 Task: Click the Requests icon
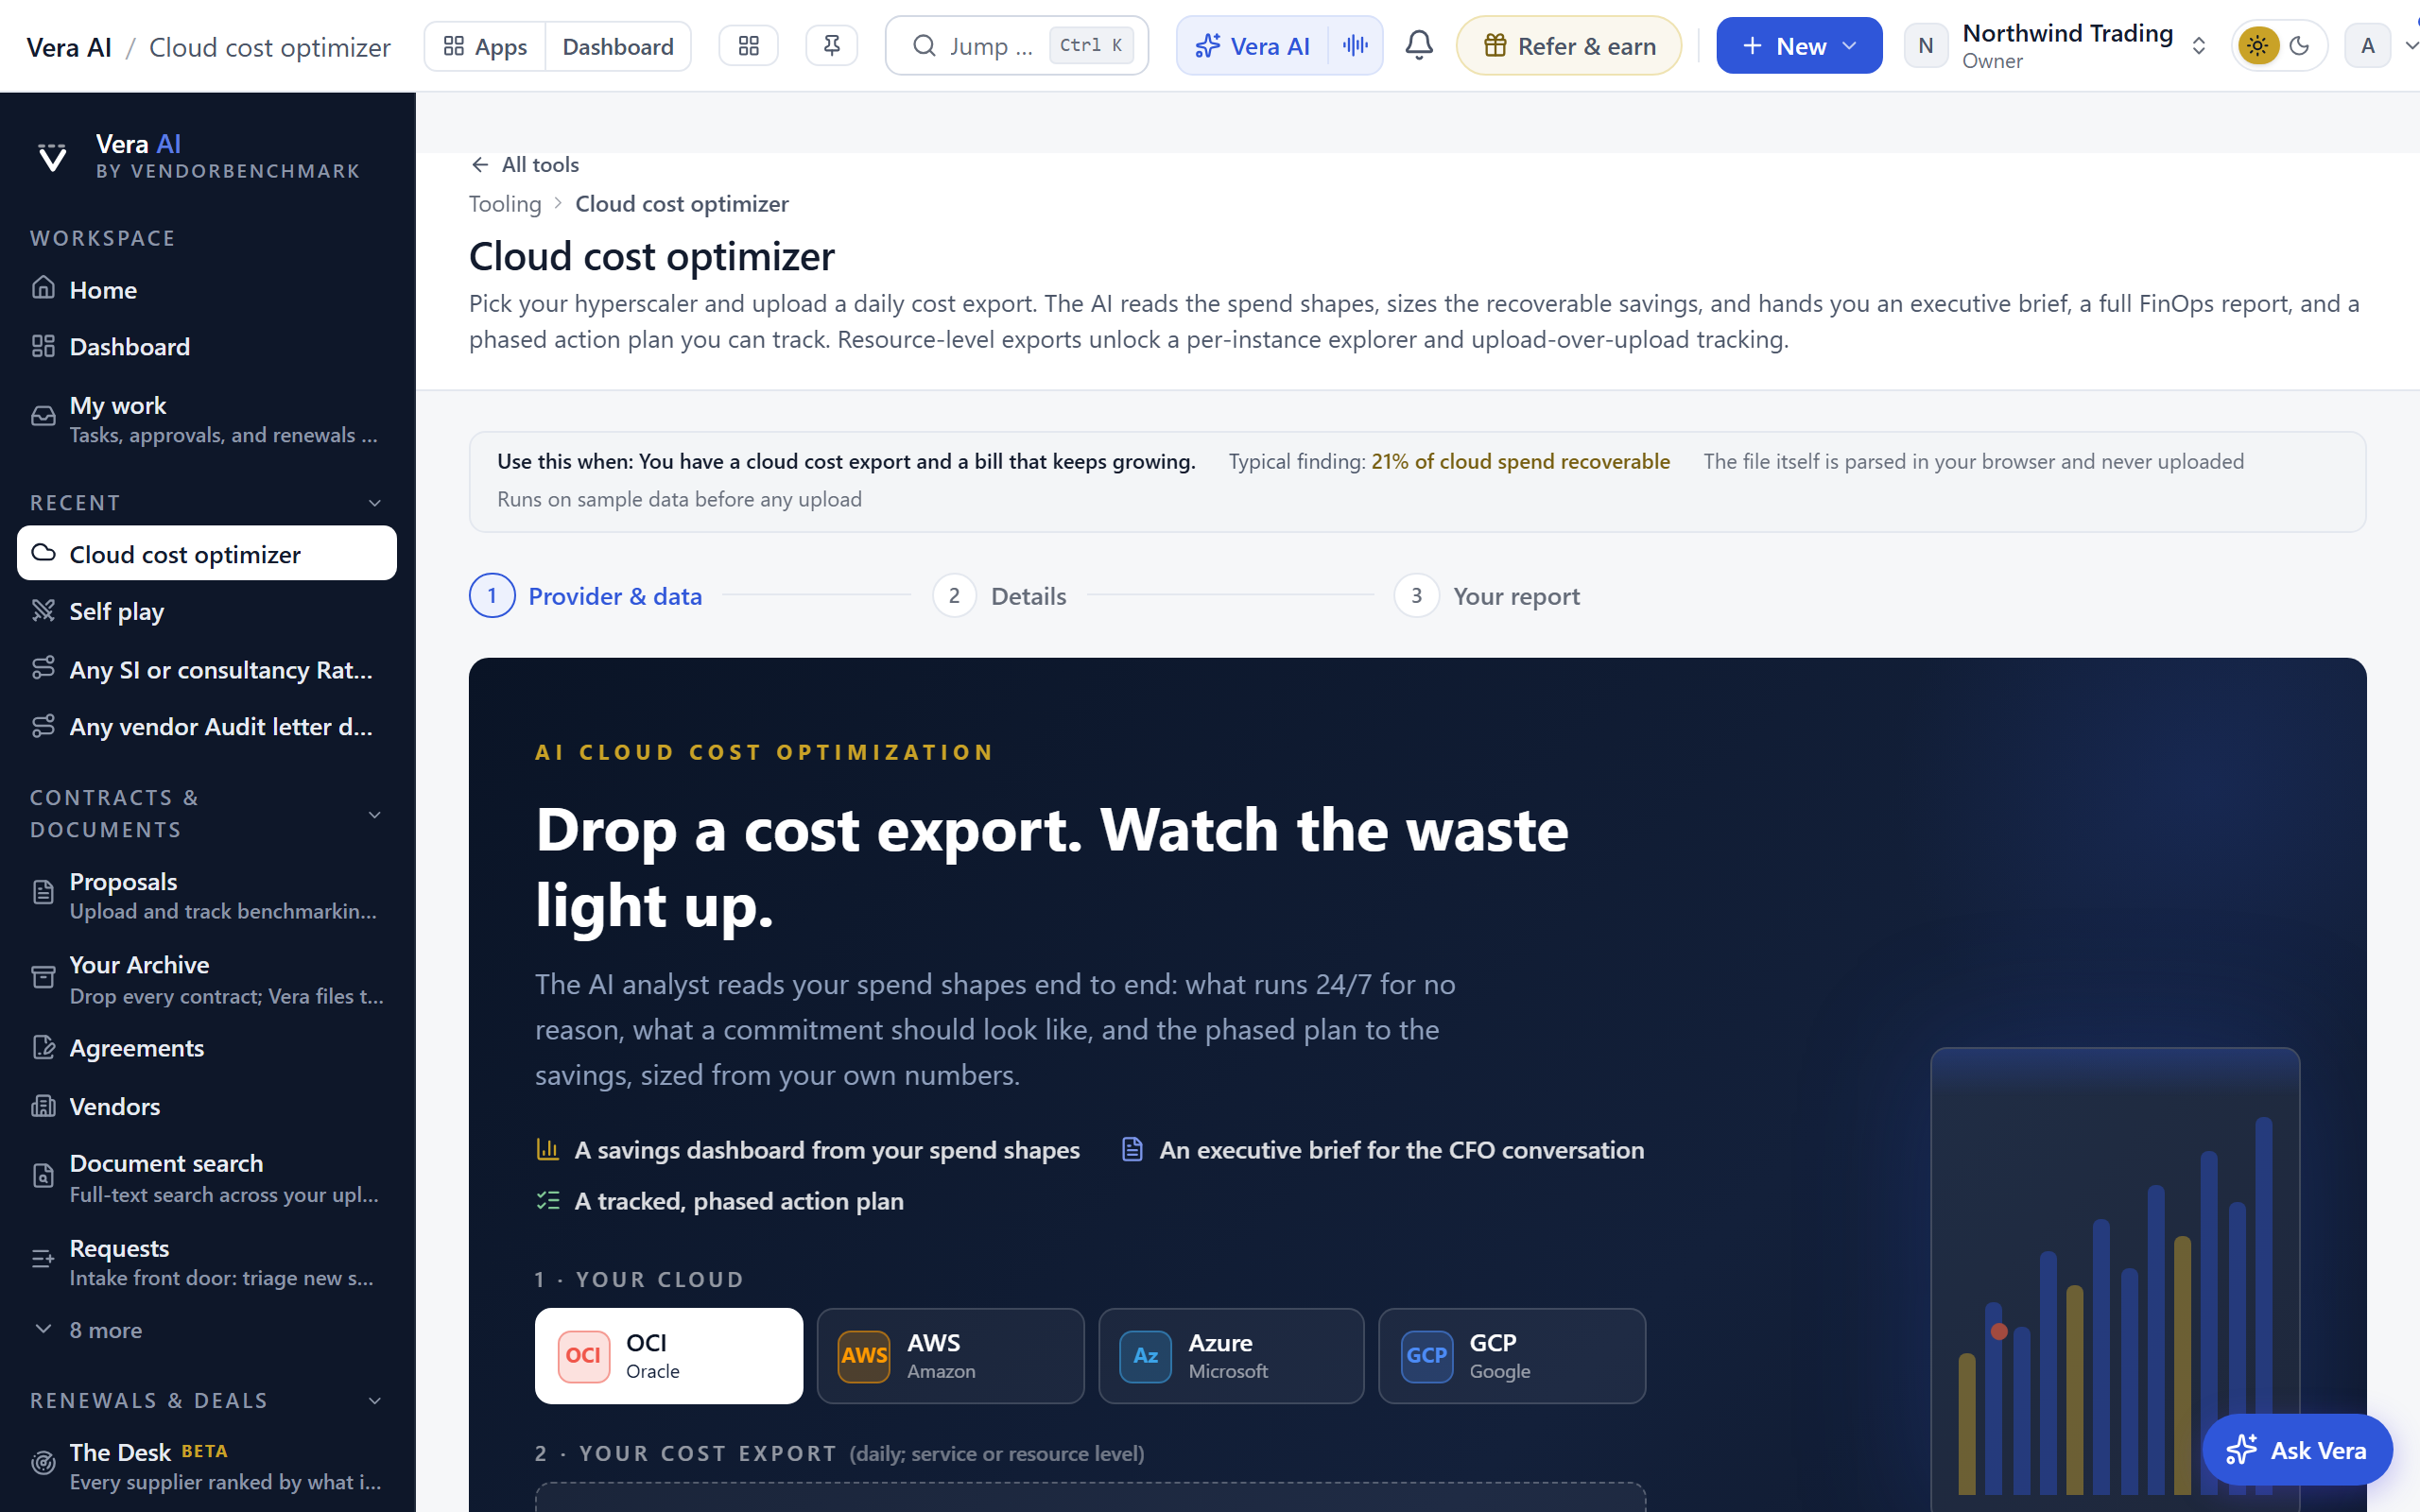(43, 1259)
